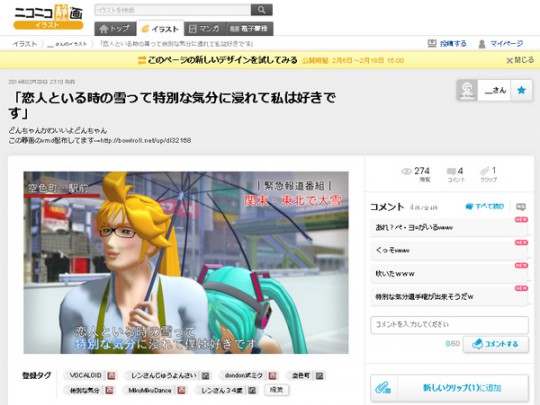Click the icon next to レンさん34歳 tag
This screenshot has height=405, width=540.
[x=252, y=391]
